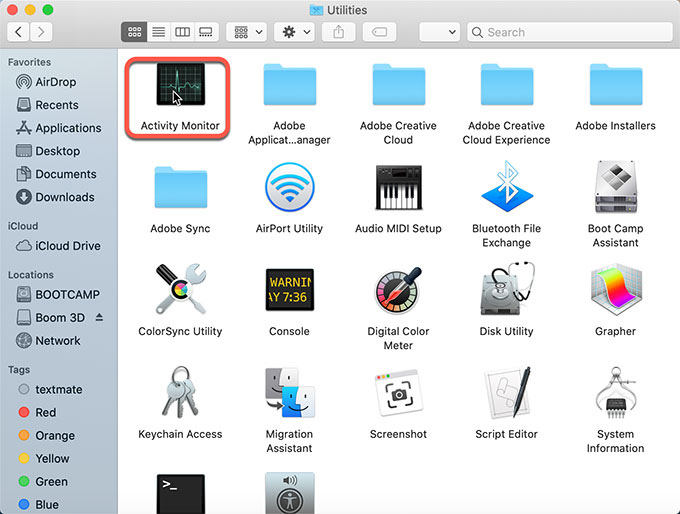Viewport: 680px width, 514px height.
Task: Go back with the left chevron button
Action: click(18, 32)
